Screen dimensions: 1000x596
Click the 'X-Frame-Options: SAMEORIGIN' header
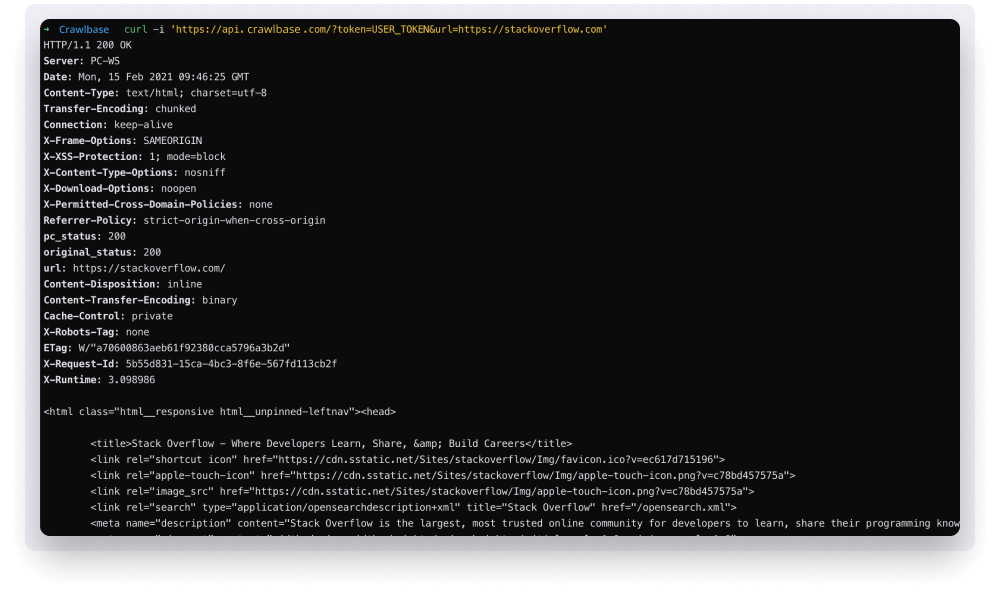pos(122,141)
